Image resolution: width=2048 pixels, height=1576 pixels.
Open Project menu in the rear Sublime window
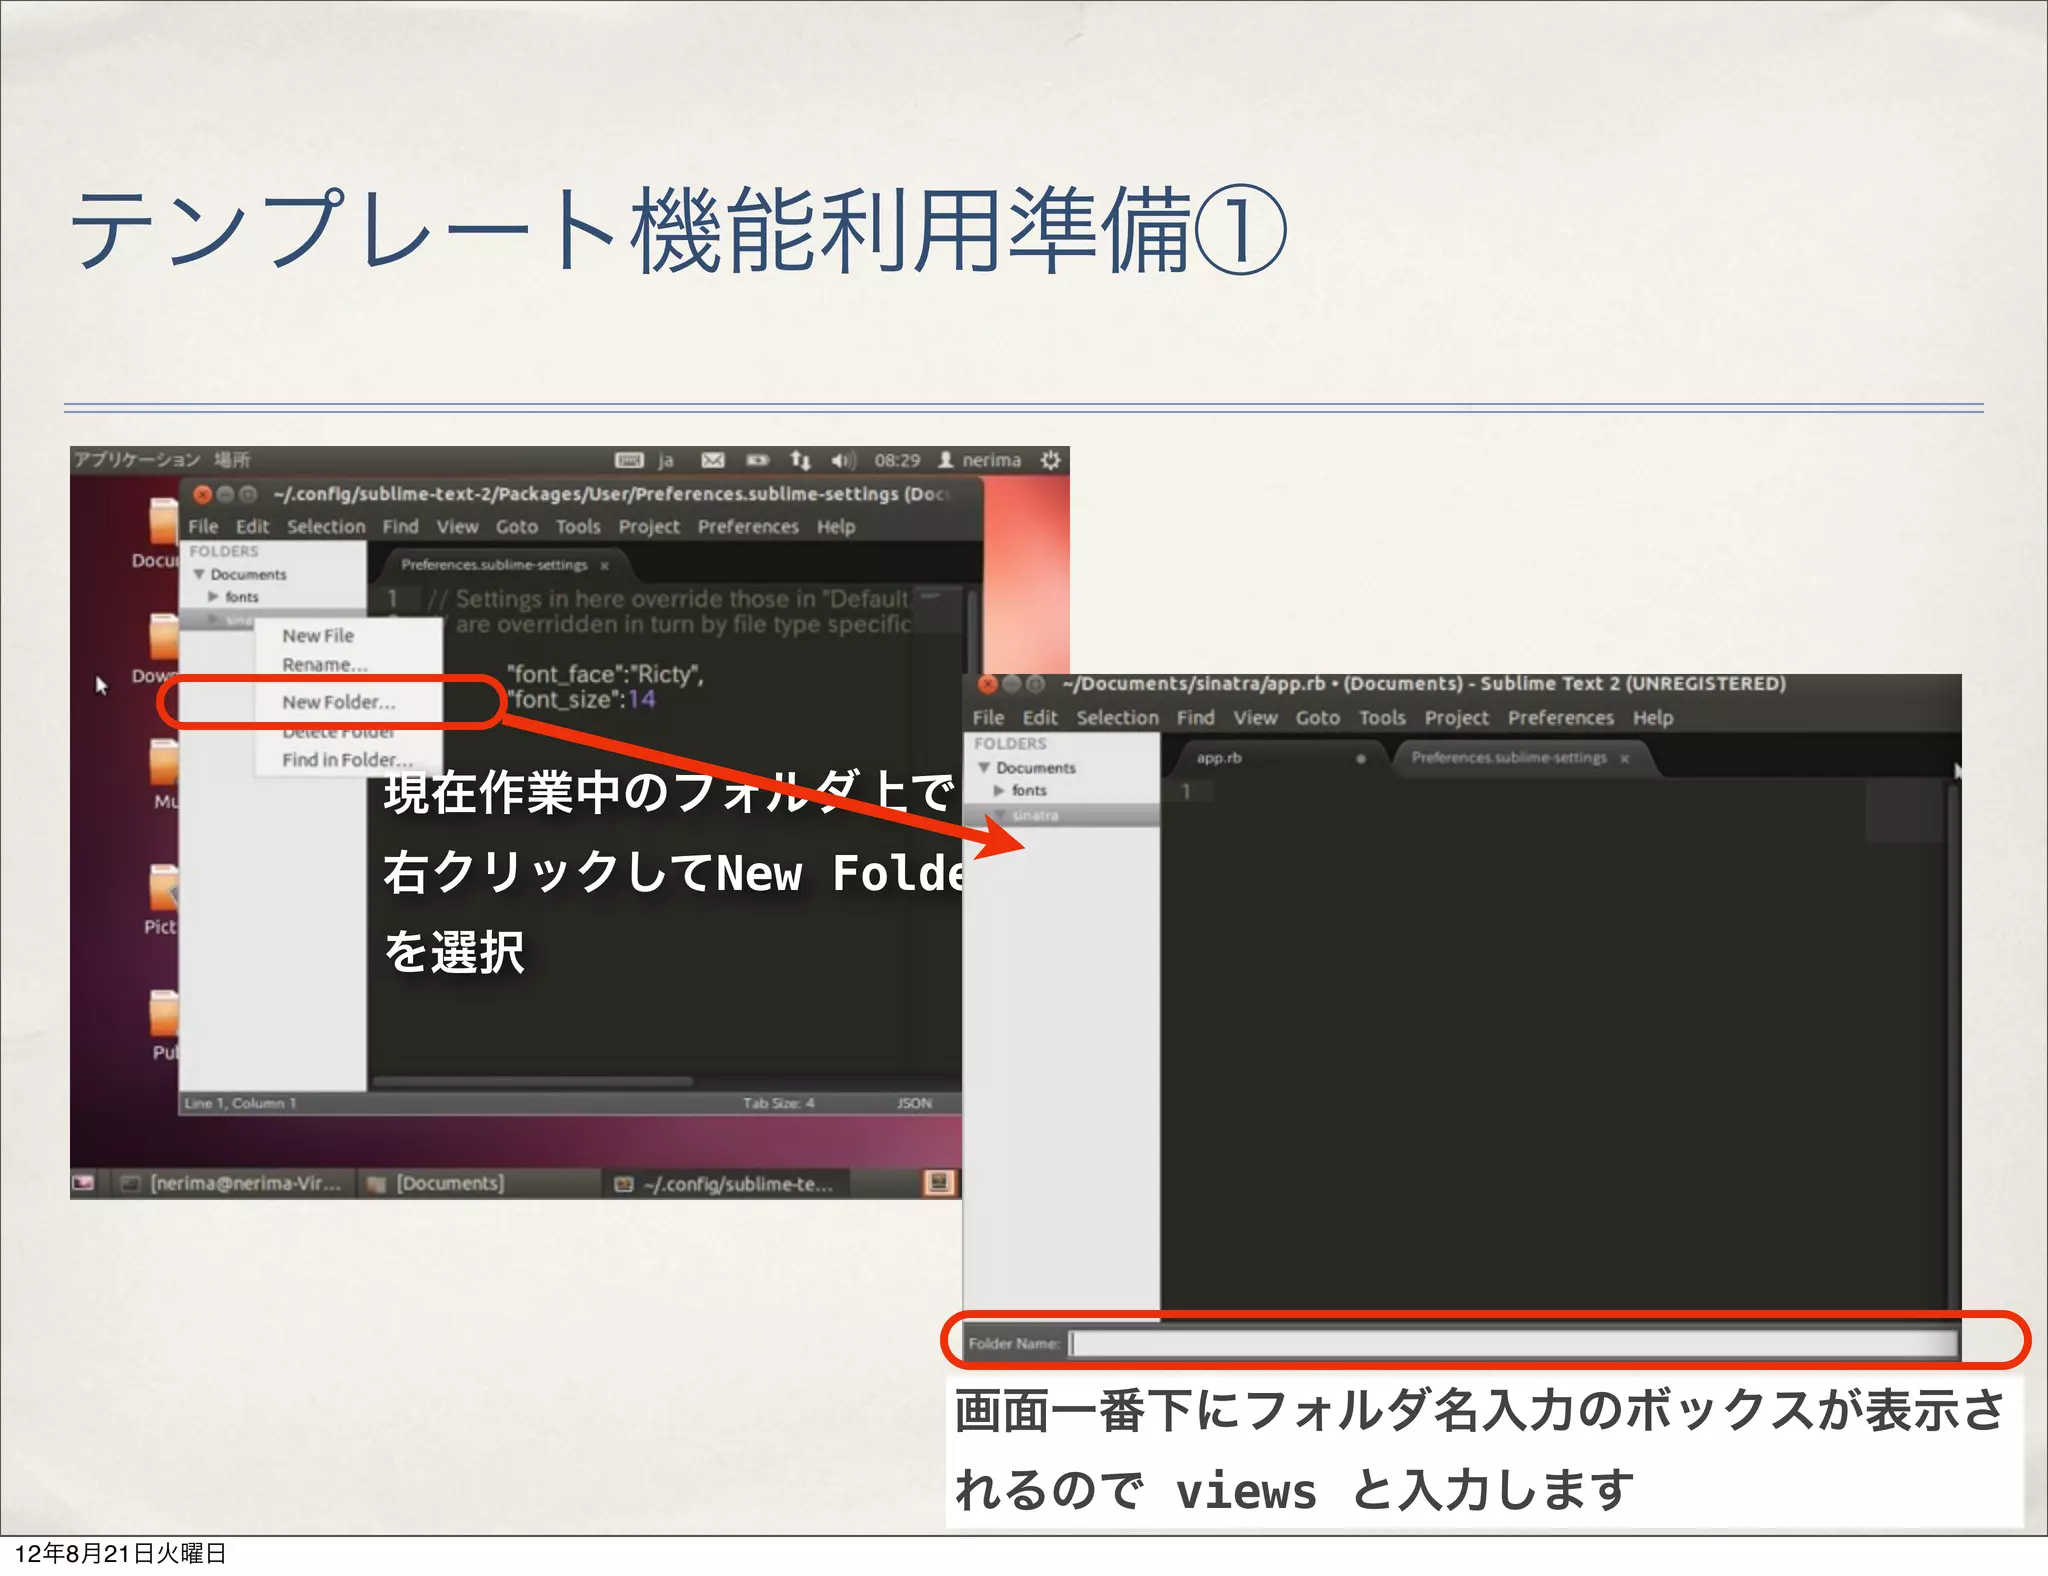(x=649, y=526)
